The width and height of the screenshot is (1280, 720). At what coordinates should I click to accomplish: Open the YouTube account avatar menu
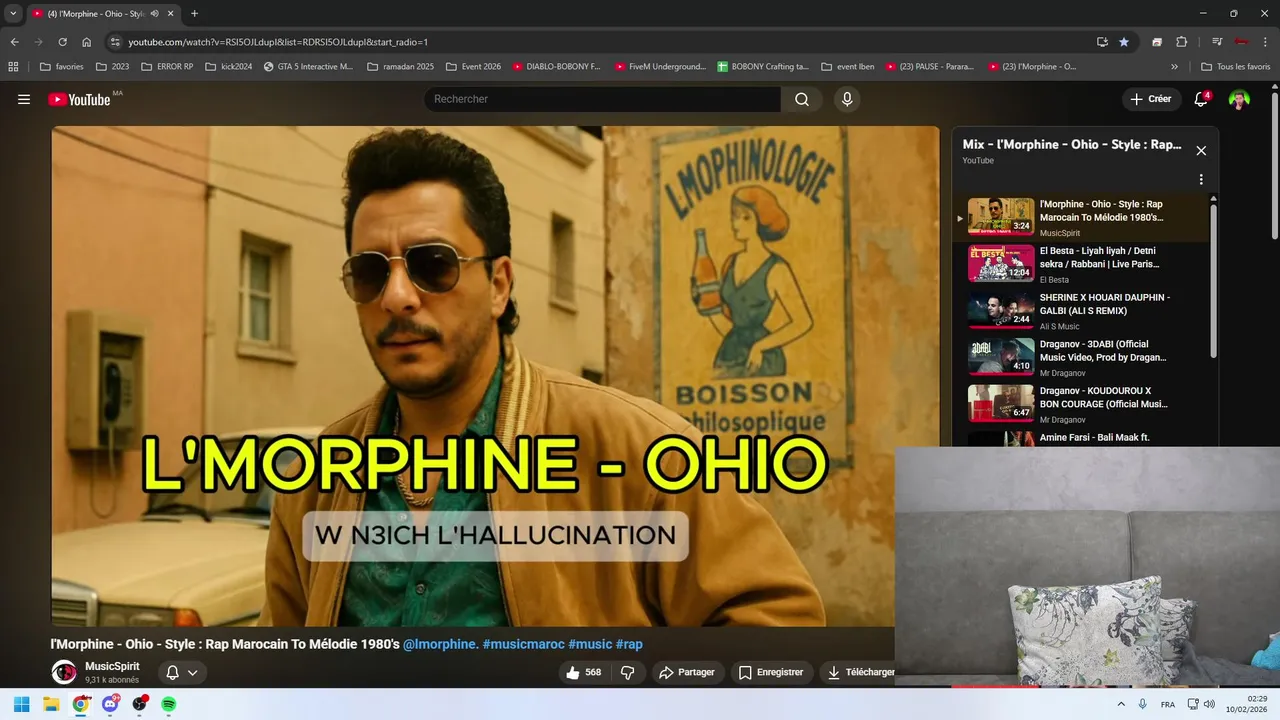click(1239, 99)
